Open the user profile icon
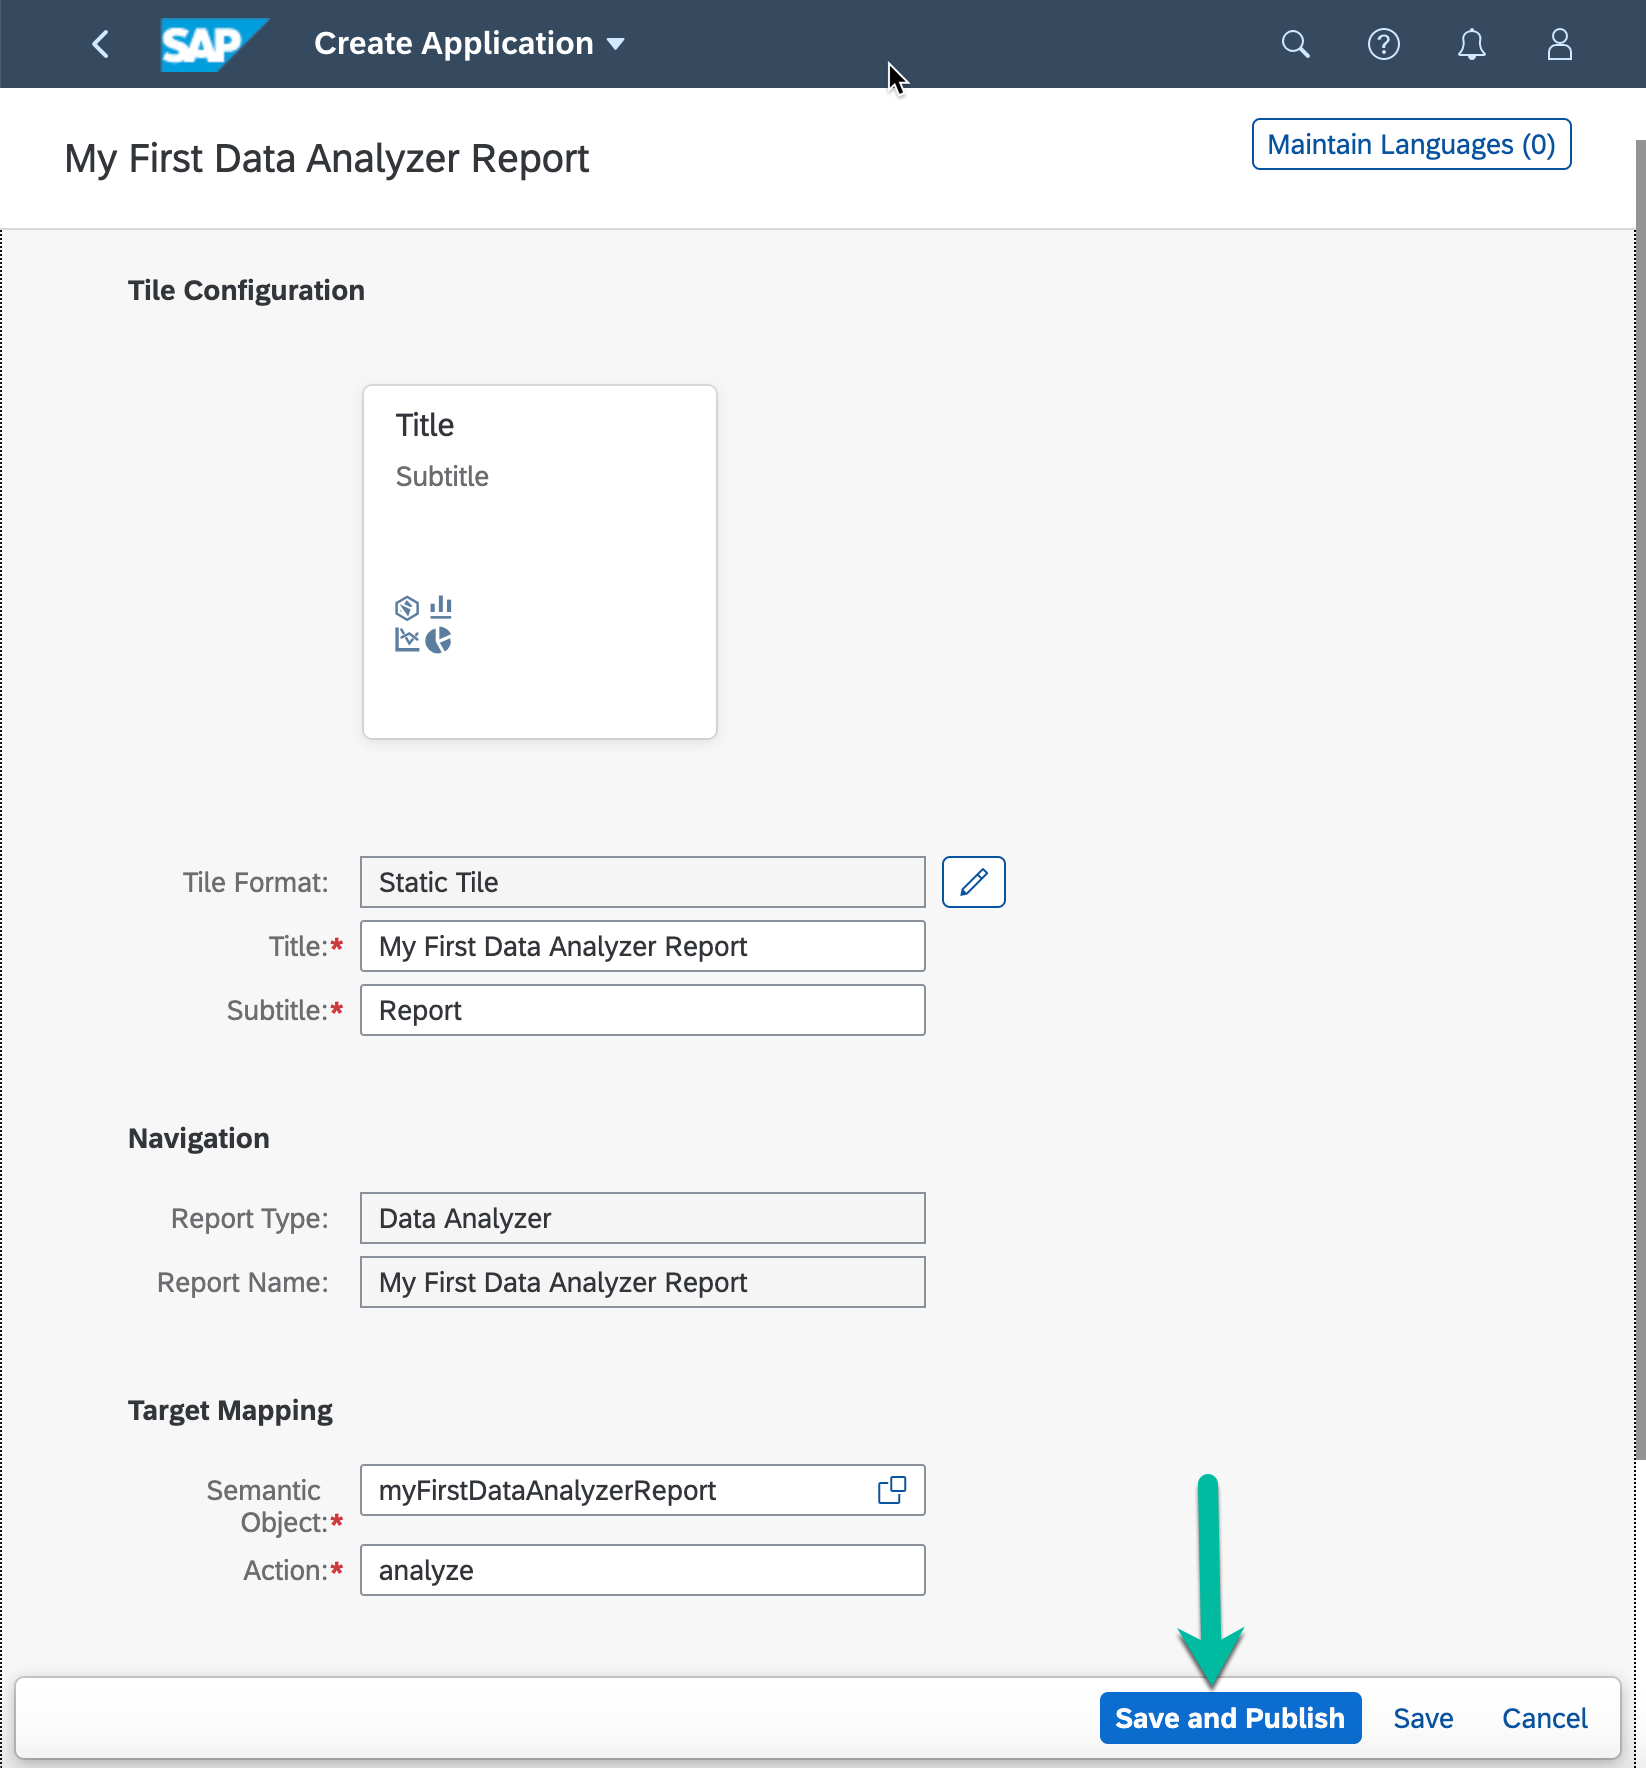The width and height of the screenshot is (1646, 1768). click(x=1559, y=44)
